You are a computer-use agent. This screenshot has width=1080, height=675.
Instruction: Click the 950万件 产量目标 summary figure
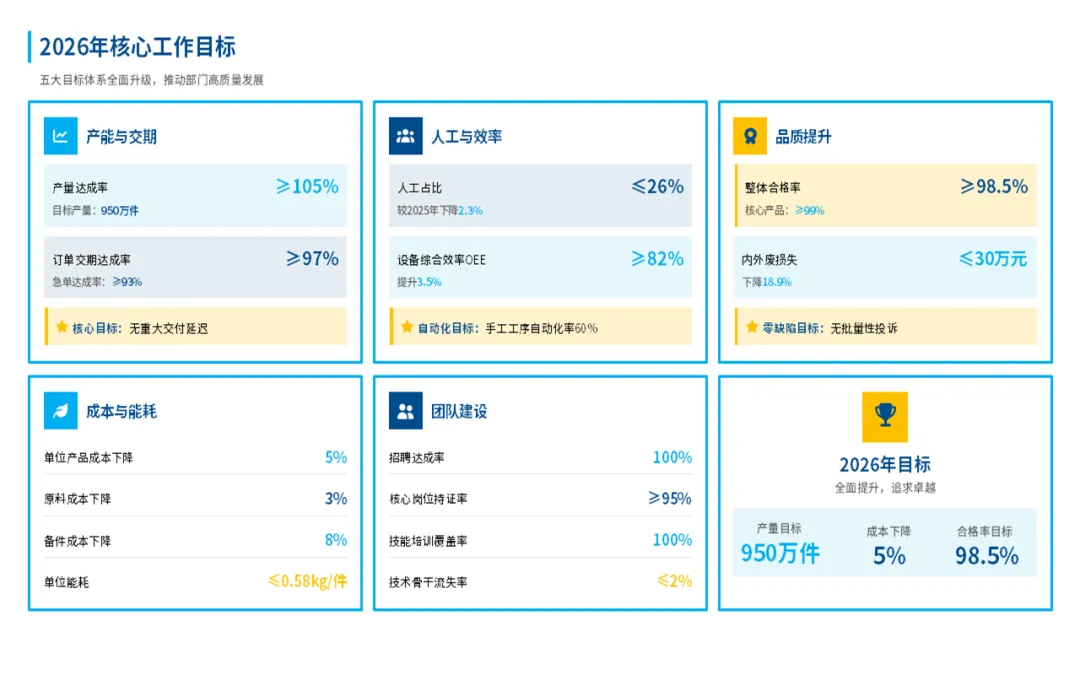coord(780,553)
